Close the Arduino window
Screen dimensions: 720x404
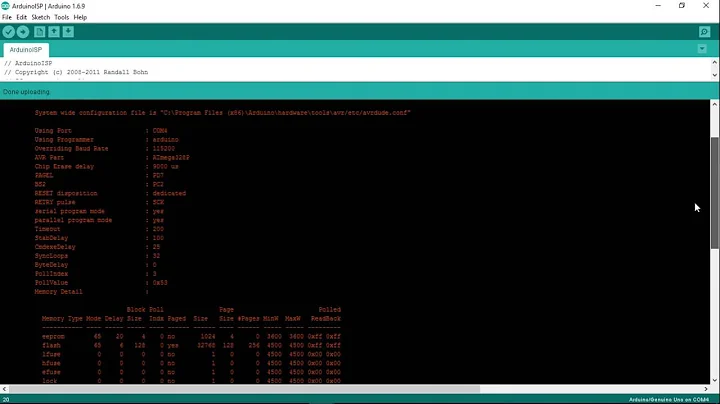(x=706, y=6)
